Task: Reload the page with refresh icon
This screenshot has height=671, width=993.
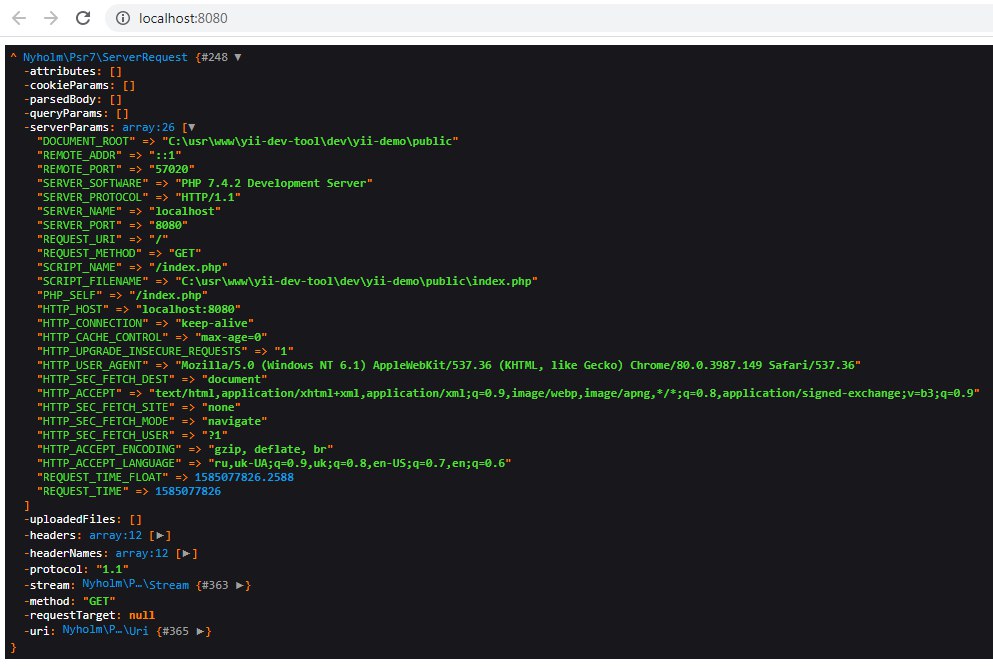Action: (x=83, y=18)
